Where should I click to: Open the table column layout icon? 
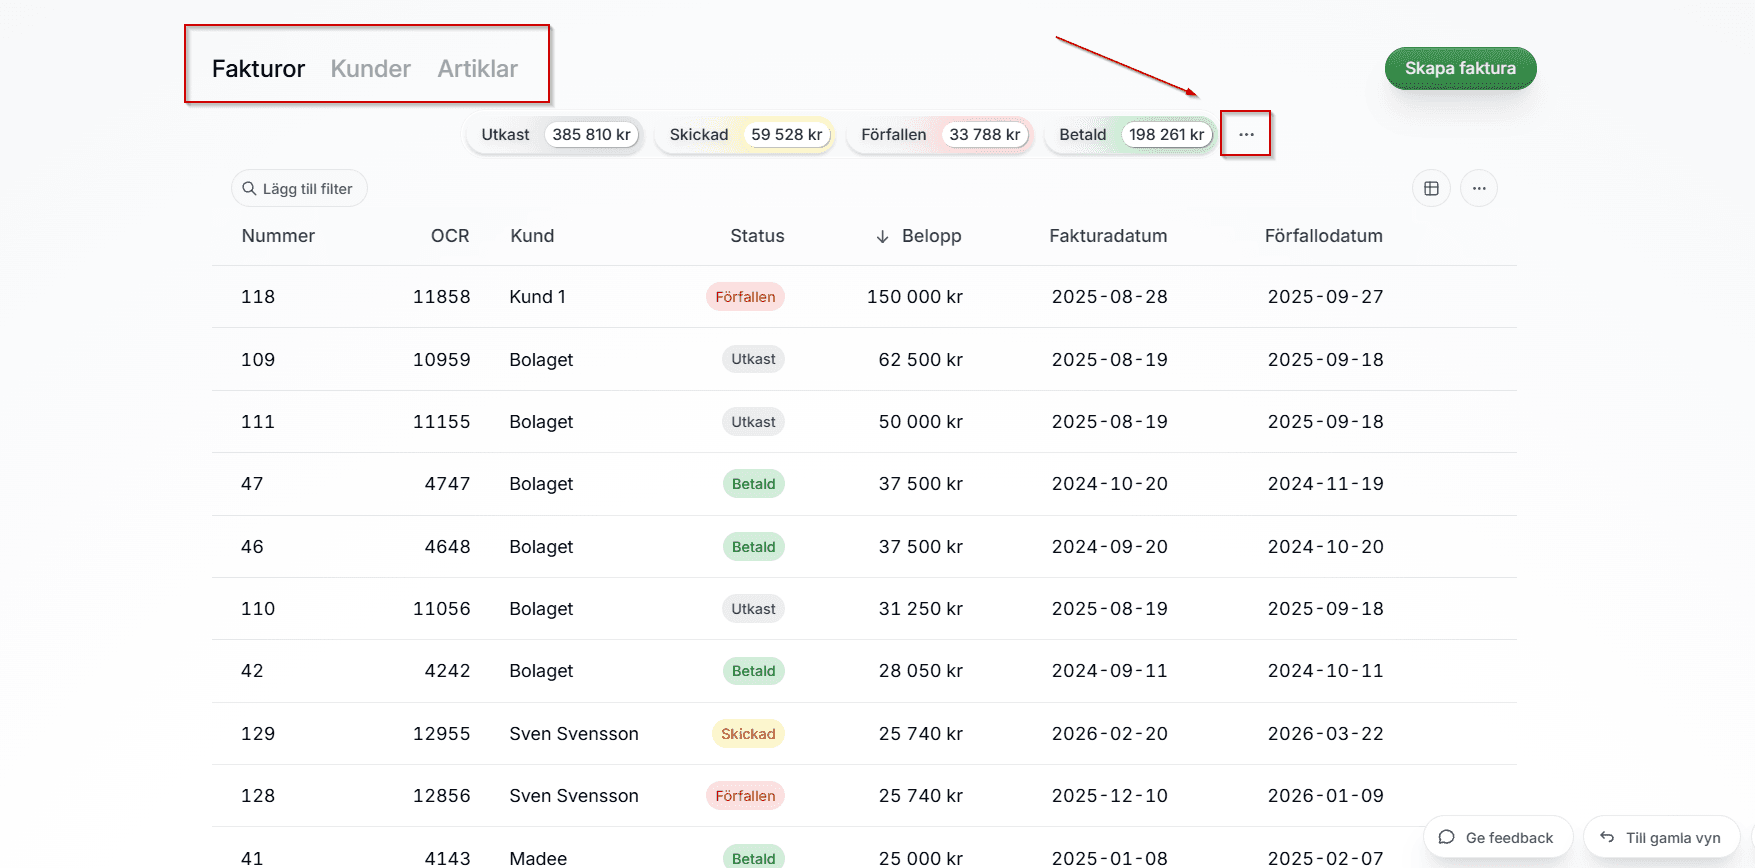pos(1431,188)
